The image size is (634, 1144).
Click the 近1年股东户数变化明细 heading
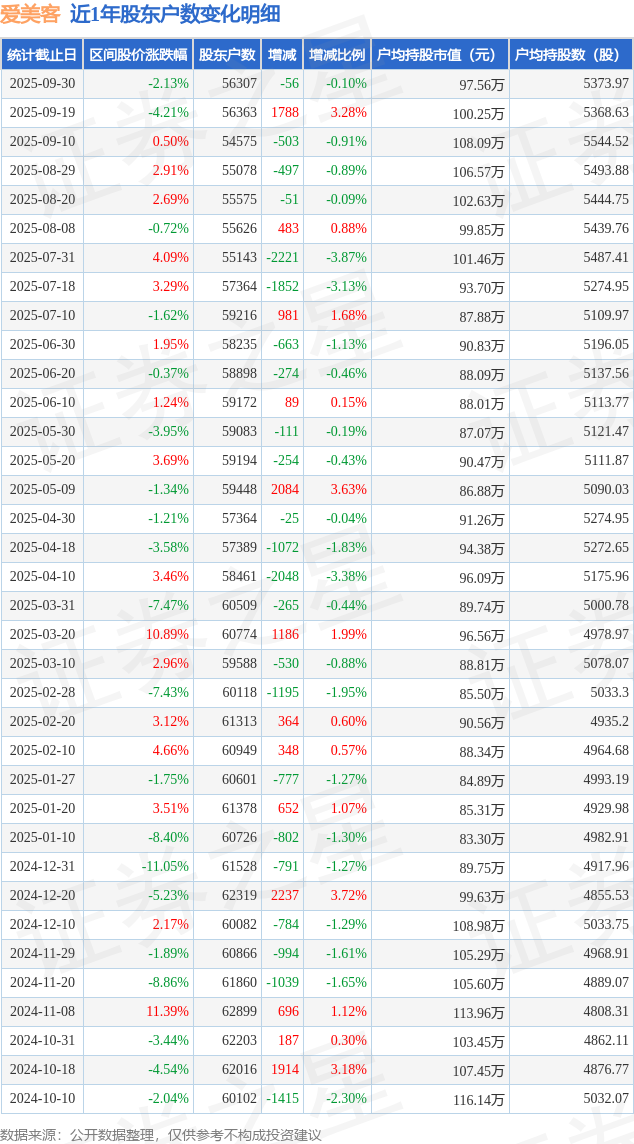coord(175,14)
